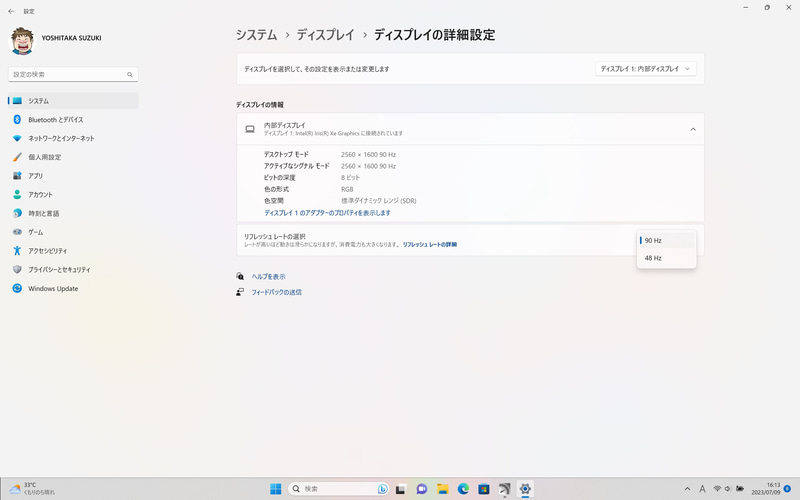Click the help icon beside ヘルプを表示
Screen dimensions: 800x500
[240, 277]
